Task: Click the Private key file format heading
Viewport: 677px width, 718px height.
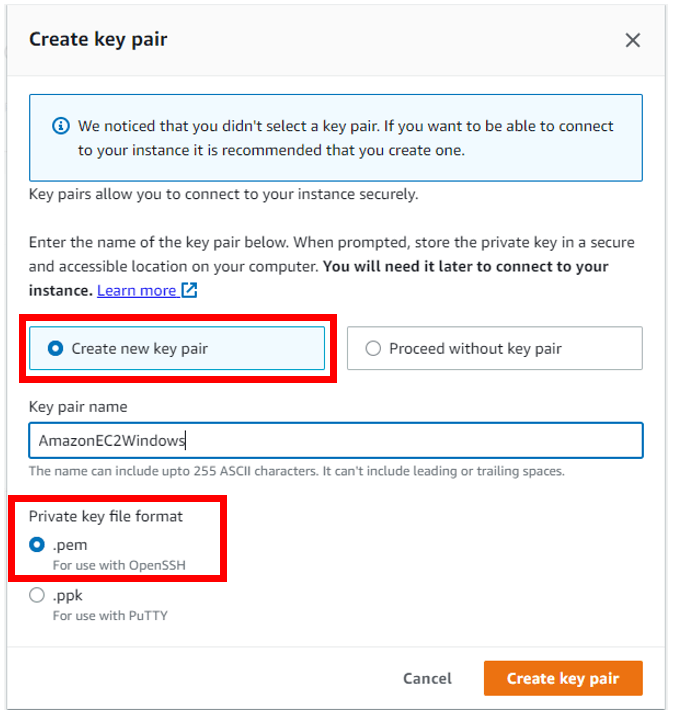Action: tap(105, 517)
